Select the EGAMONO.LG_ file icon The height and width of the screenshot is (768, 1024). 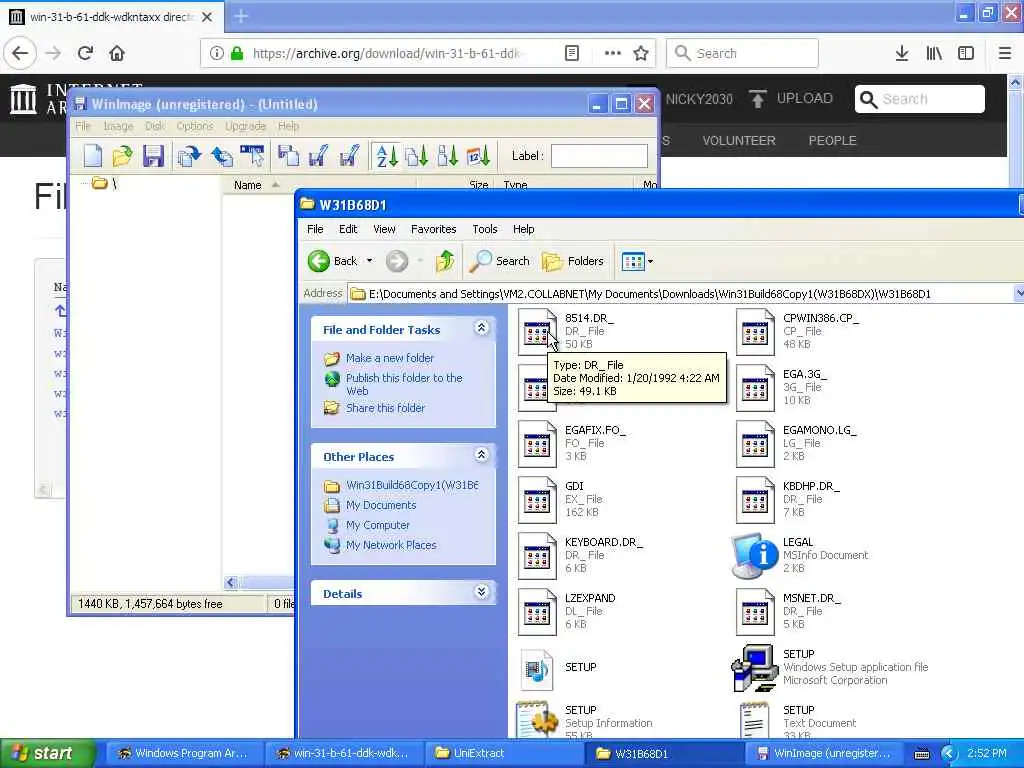[x=754, y=444]
